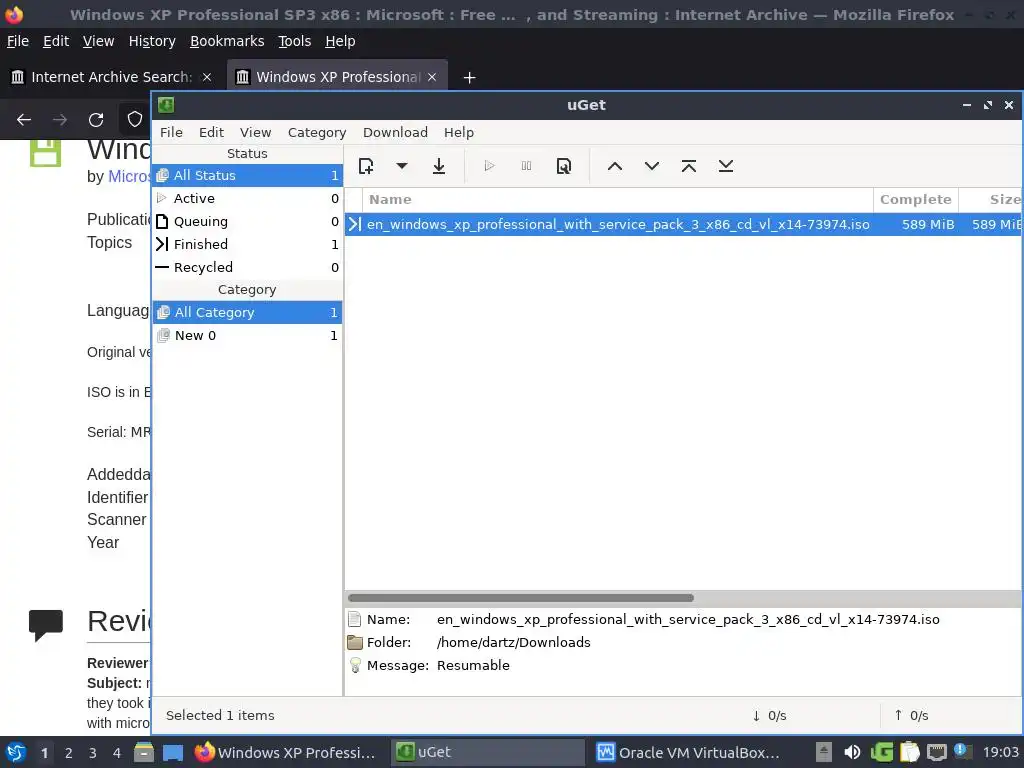Viewport: 1024px width, 768px height.
Task: Click the Firefox reload button
Action: pos(96,120)
